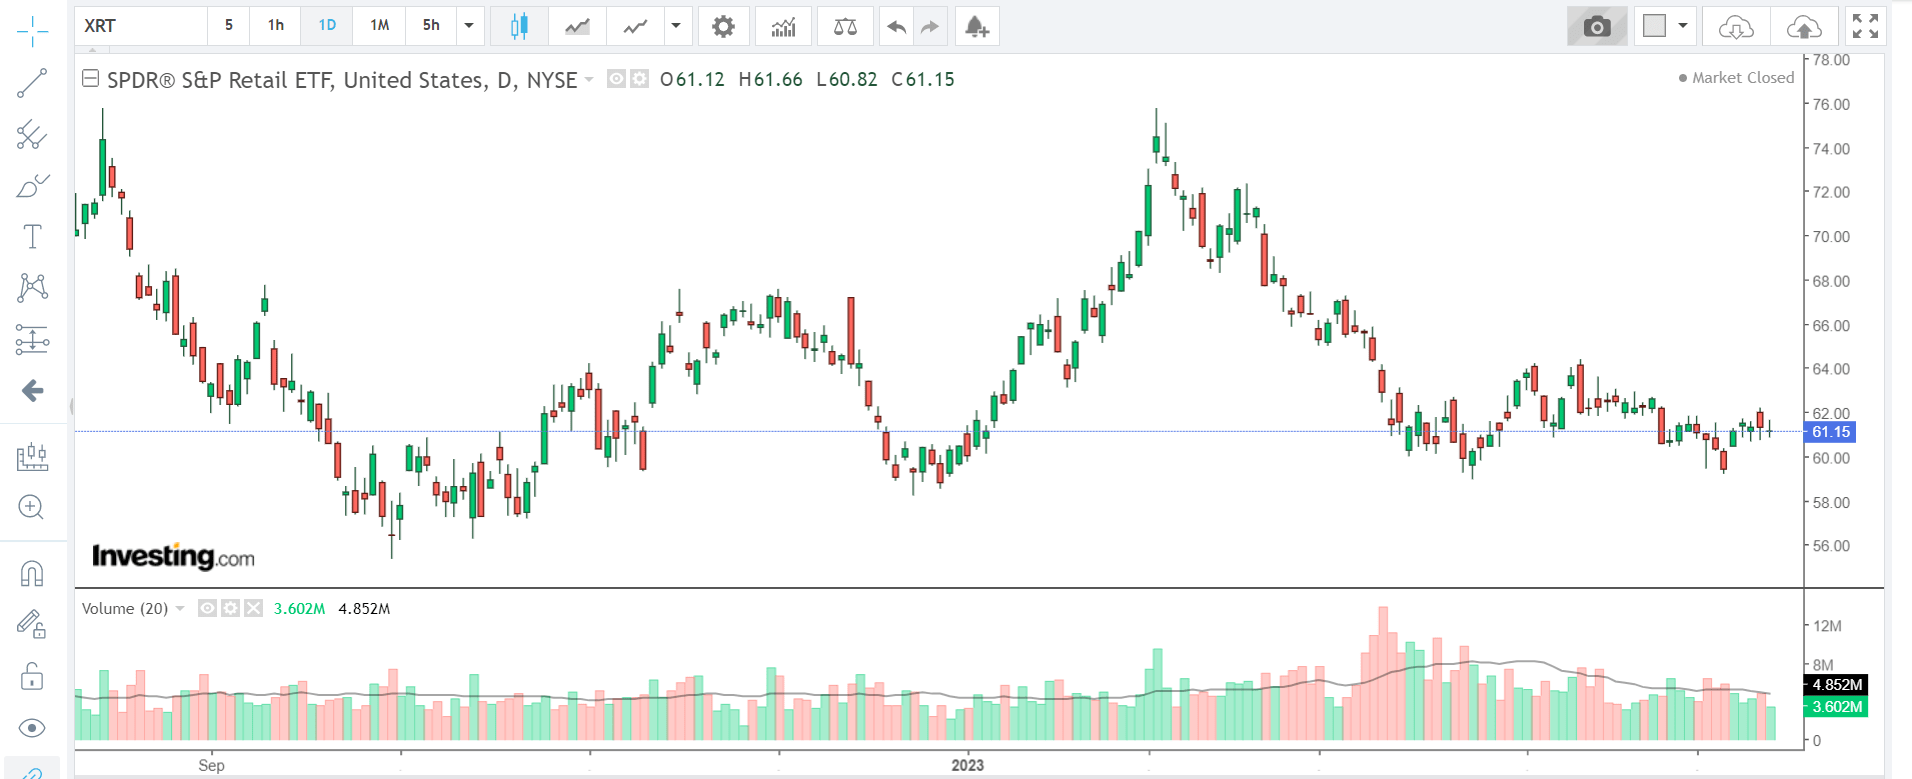Toggle lock all drawing tools

coord(32,677)
